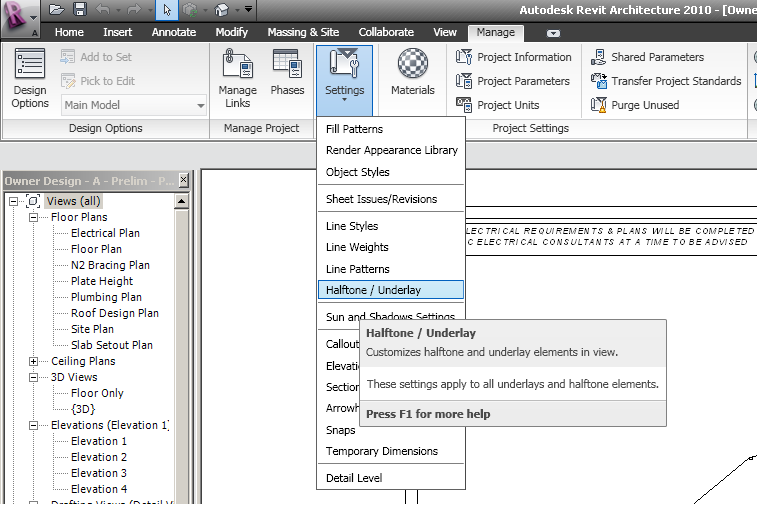Viewport: 757px width, 505px height.
Task: Select Snaps menu item
Action: point(340,430)
